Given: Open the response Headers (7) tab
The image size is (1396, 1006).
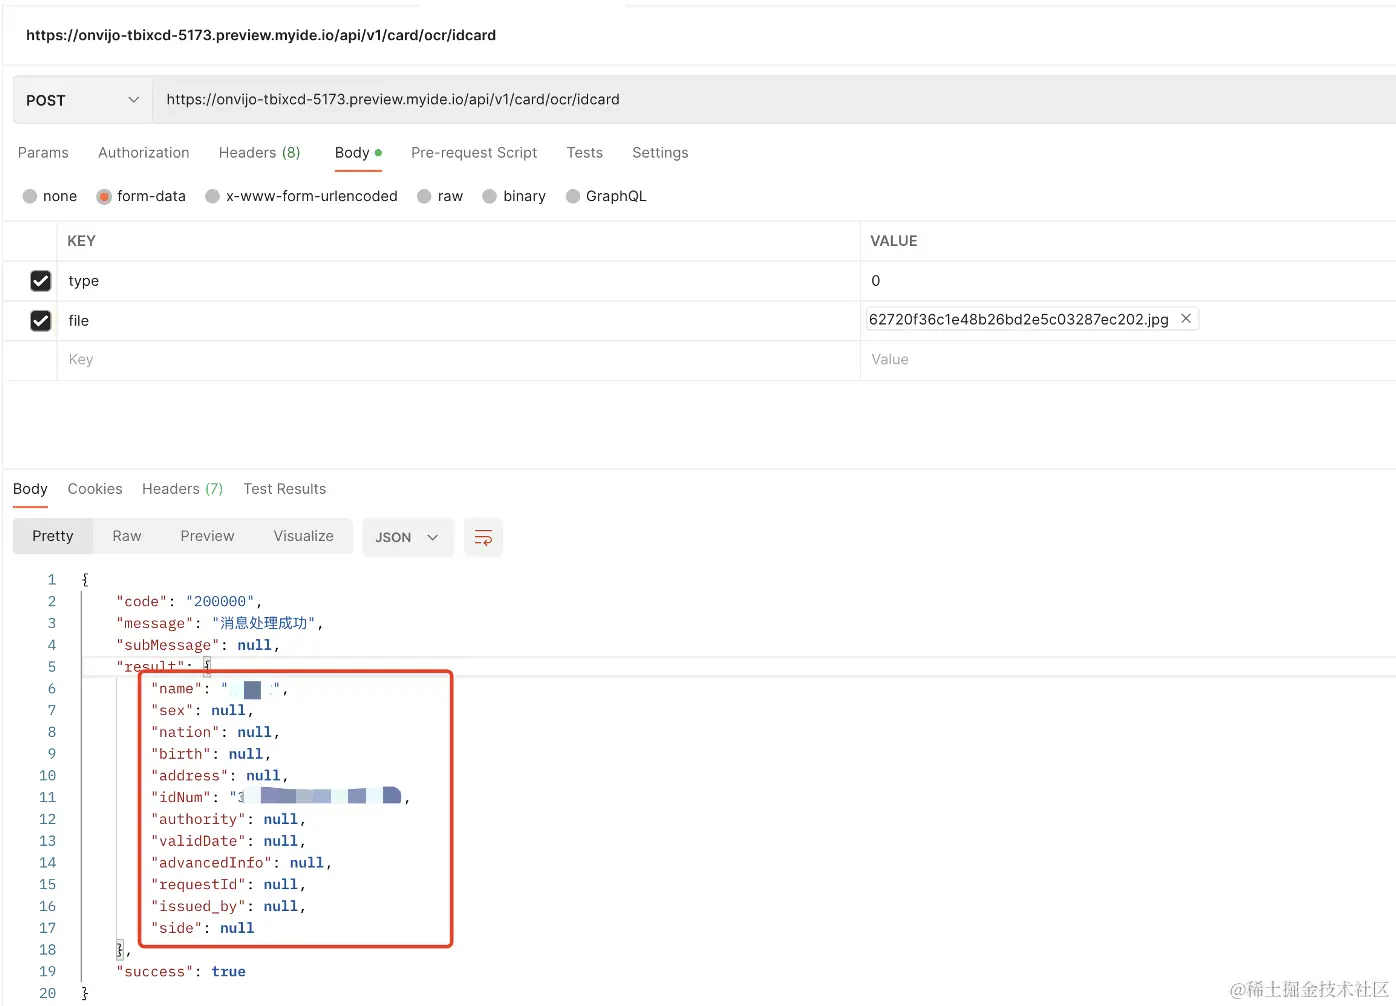Looking at the screenshot, I should (x=183, y=489).
